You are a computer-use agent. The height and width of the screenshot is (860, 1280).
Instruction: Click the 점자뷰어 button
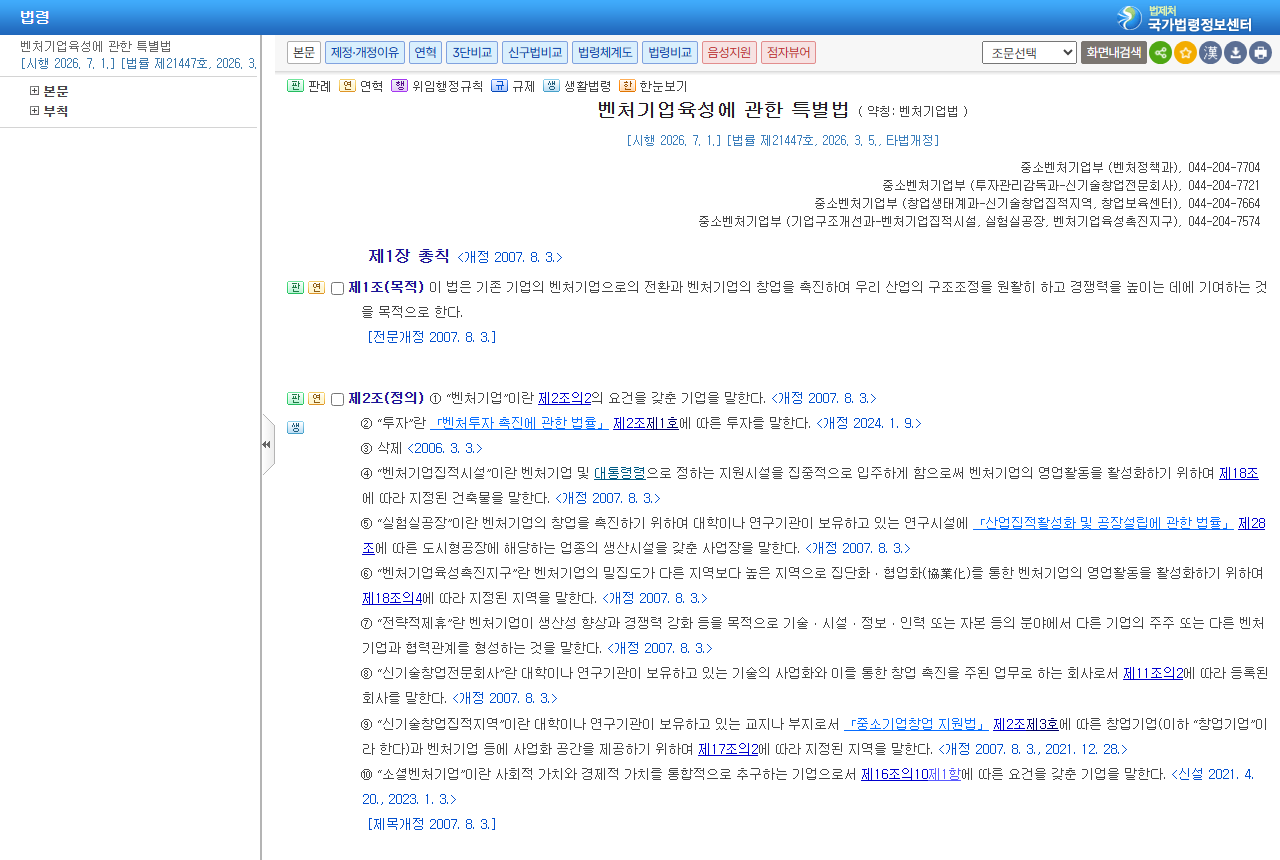point(788,52)
